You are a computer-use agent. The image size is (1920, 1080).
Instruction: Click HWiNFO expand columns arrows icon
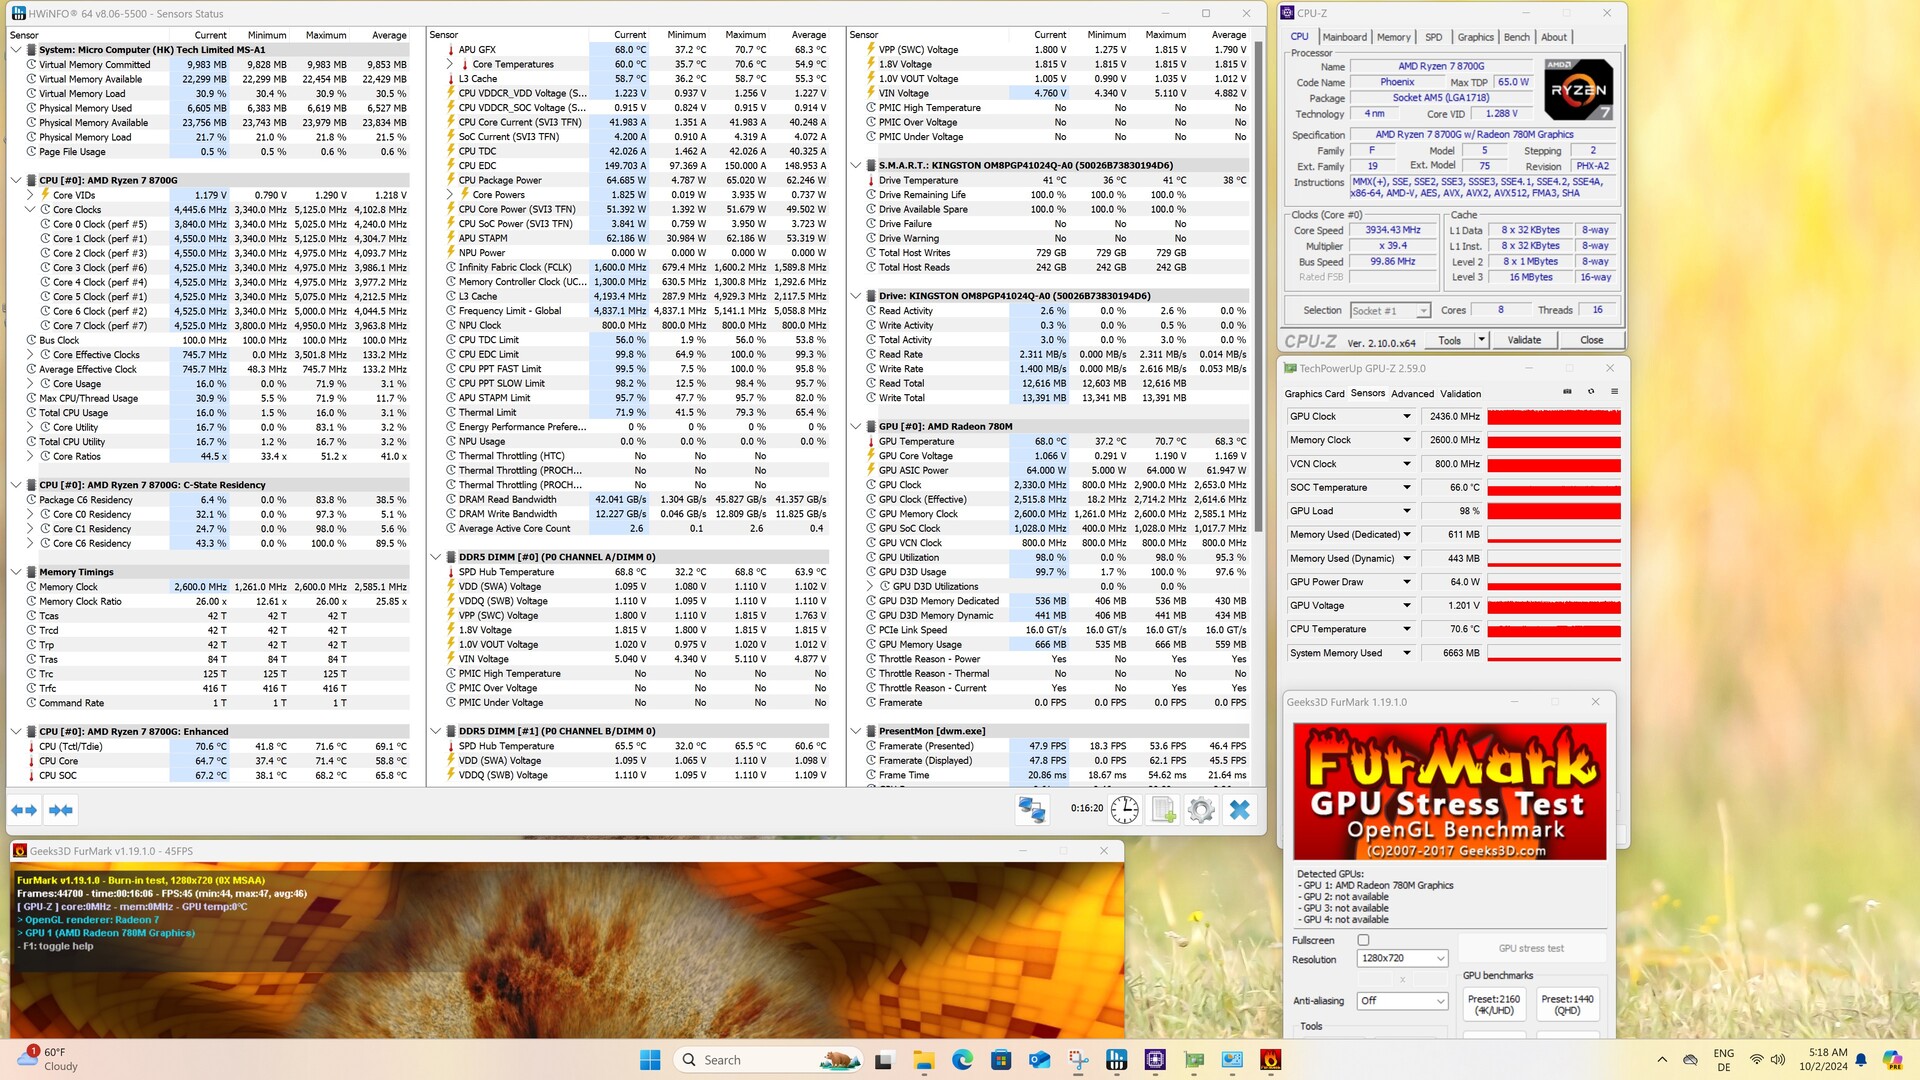click(x=24, y=810)
